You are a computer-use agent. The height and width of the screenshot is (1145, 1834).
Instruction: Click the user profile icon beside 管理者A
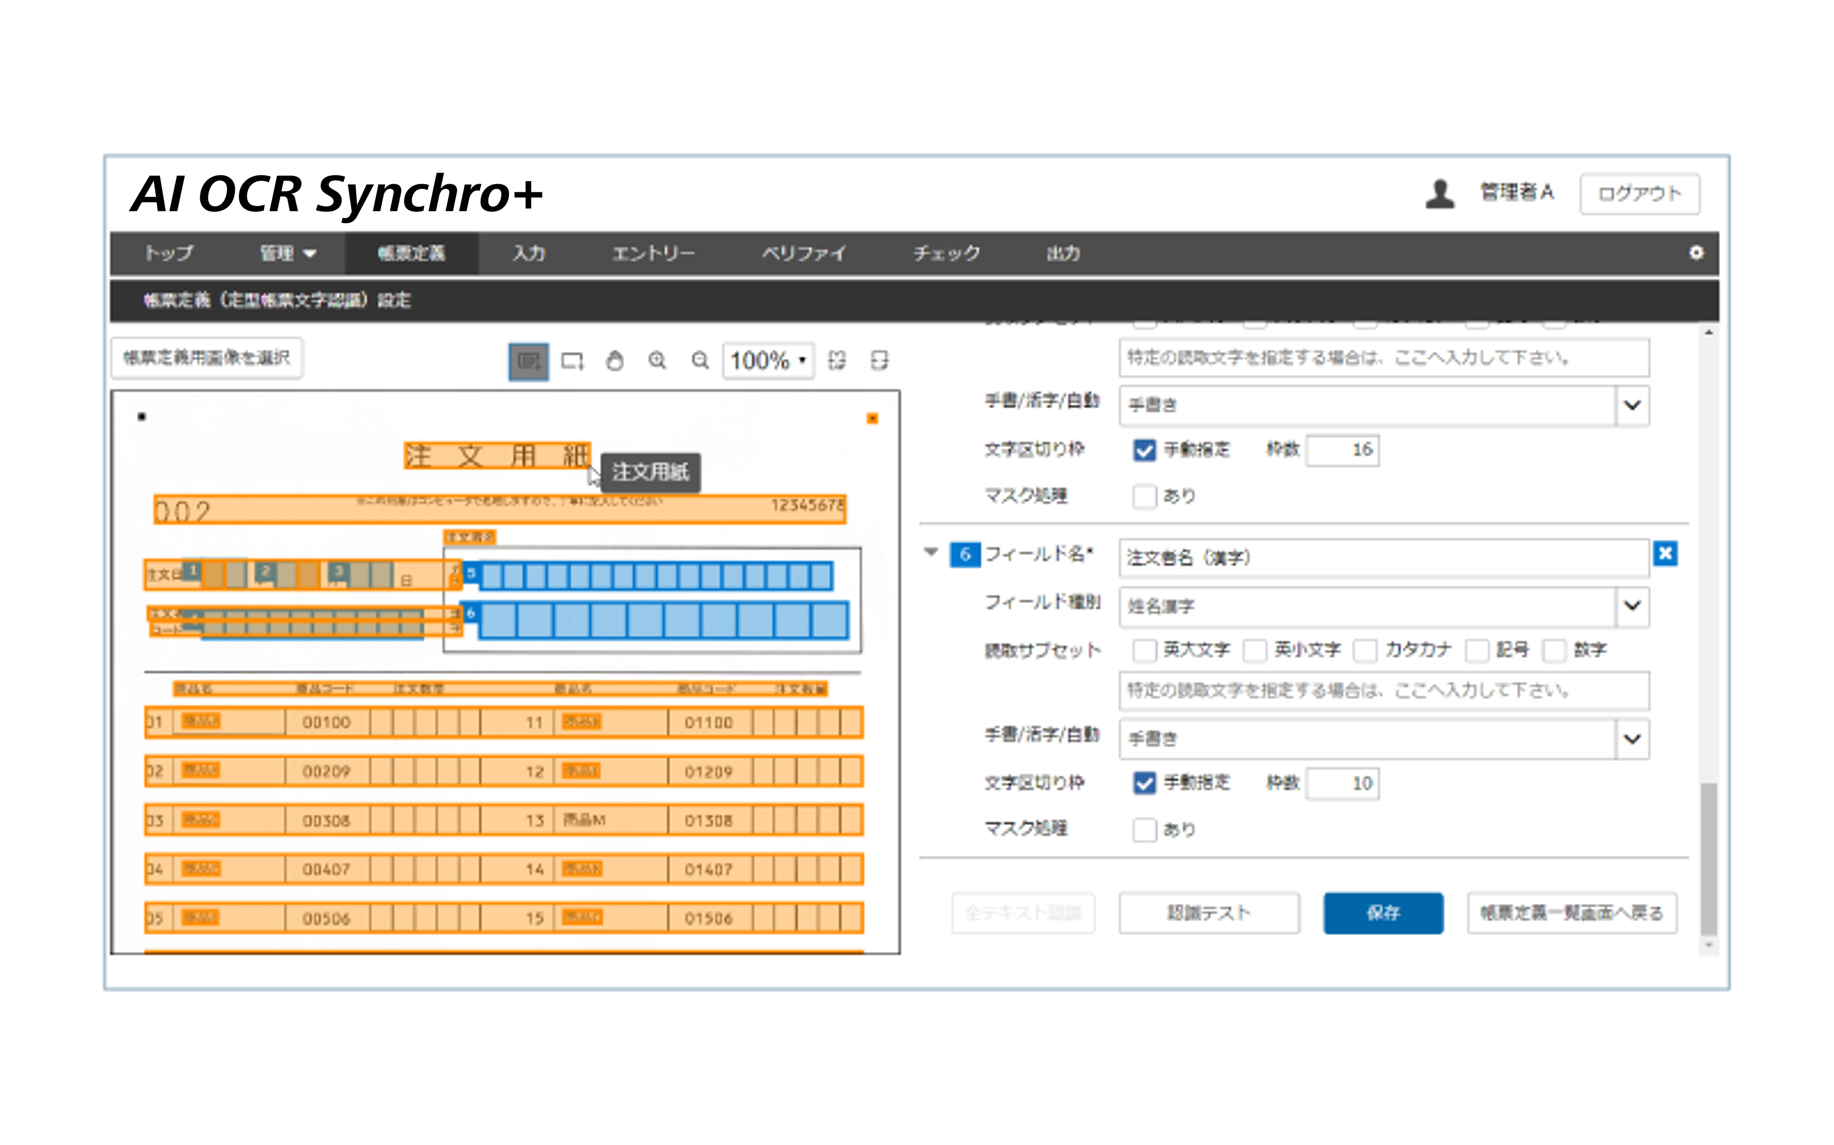click(1439, 193)
